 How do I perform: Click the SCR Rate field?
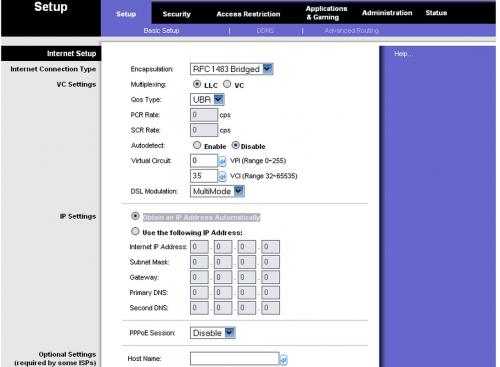tap(204, 130)
